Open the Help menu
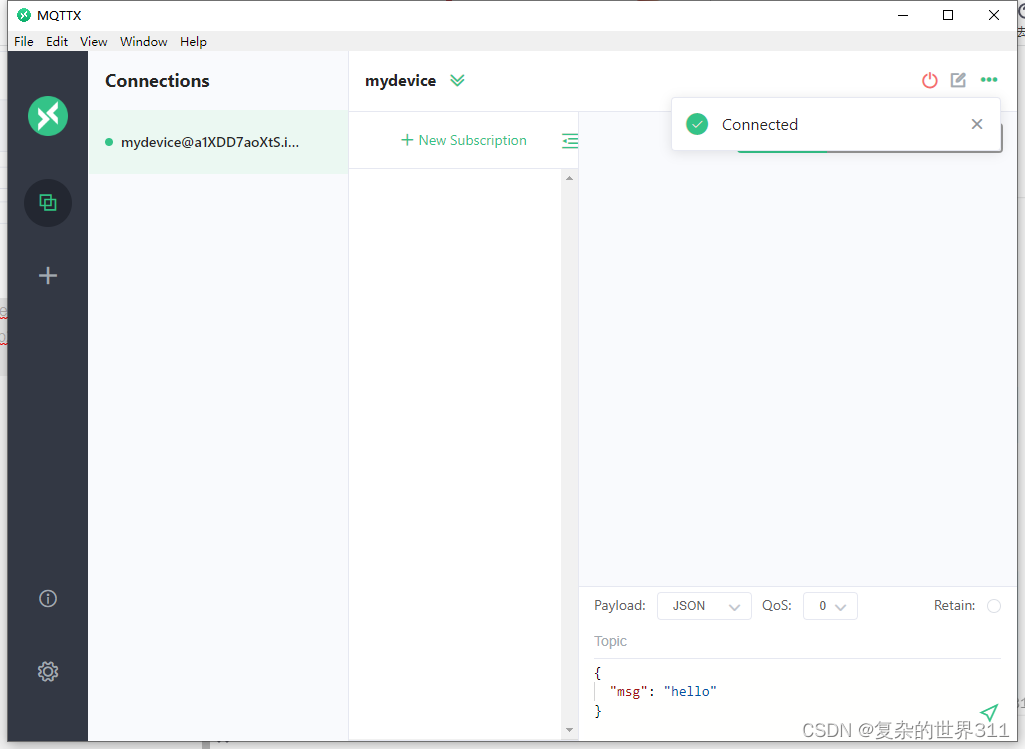 click(193, 42)
